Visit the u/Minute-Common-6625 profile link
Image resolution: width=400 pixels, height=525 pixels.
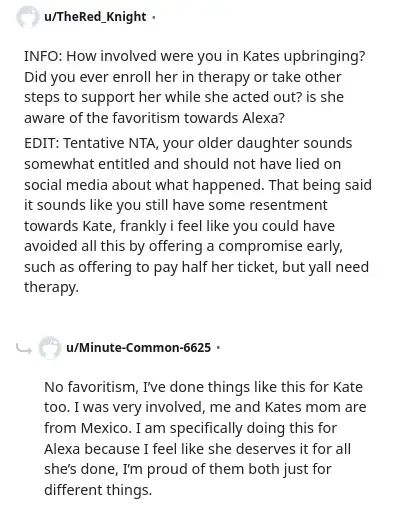tap(139, 348)
